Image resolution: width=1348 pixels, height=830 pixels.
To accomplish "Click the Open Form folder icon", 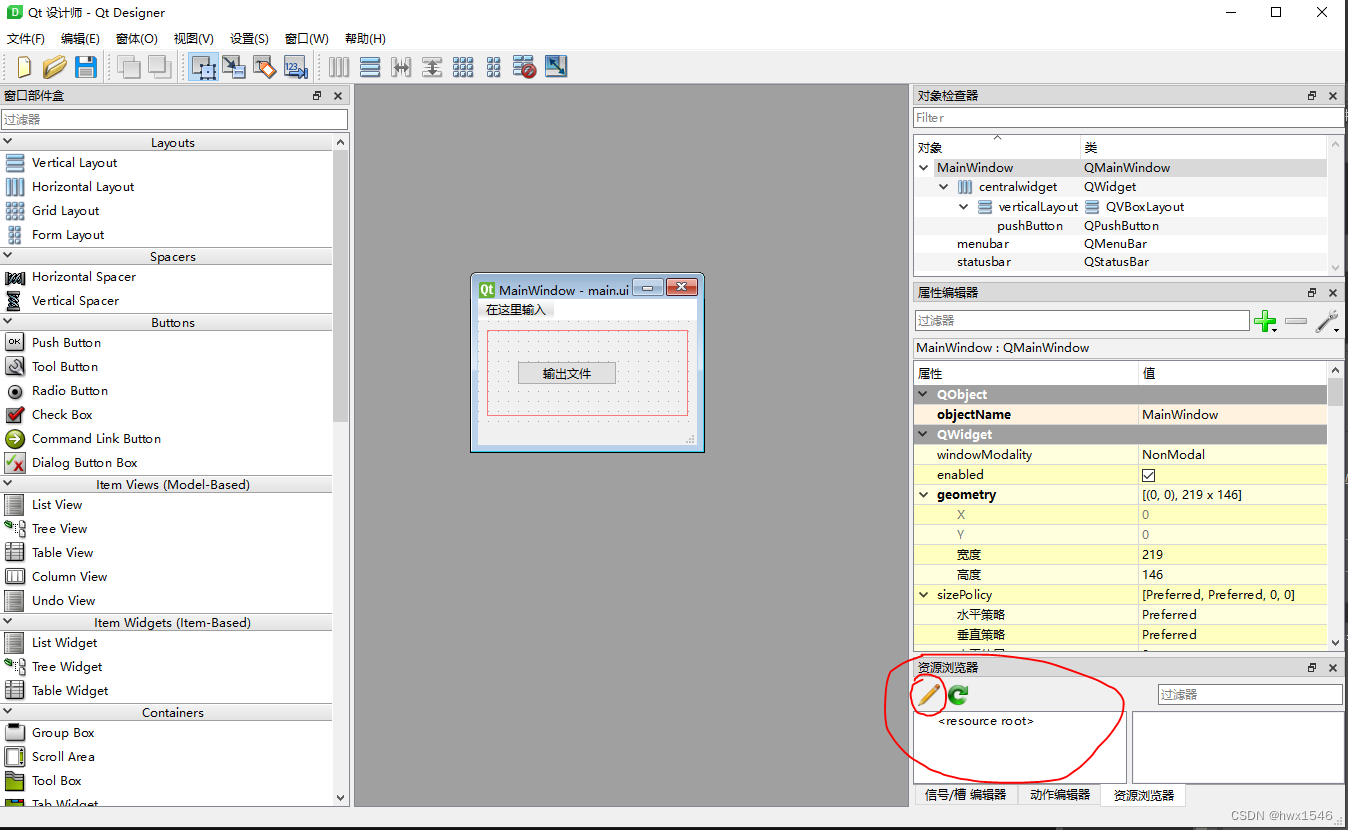I will pos(54,67).
